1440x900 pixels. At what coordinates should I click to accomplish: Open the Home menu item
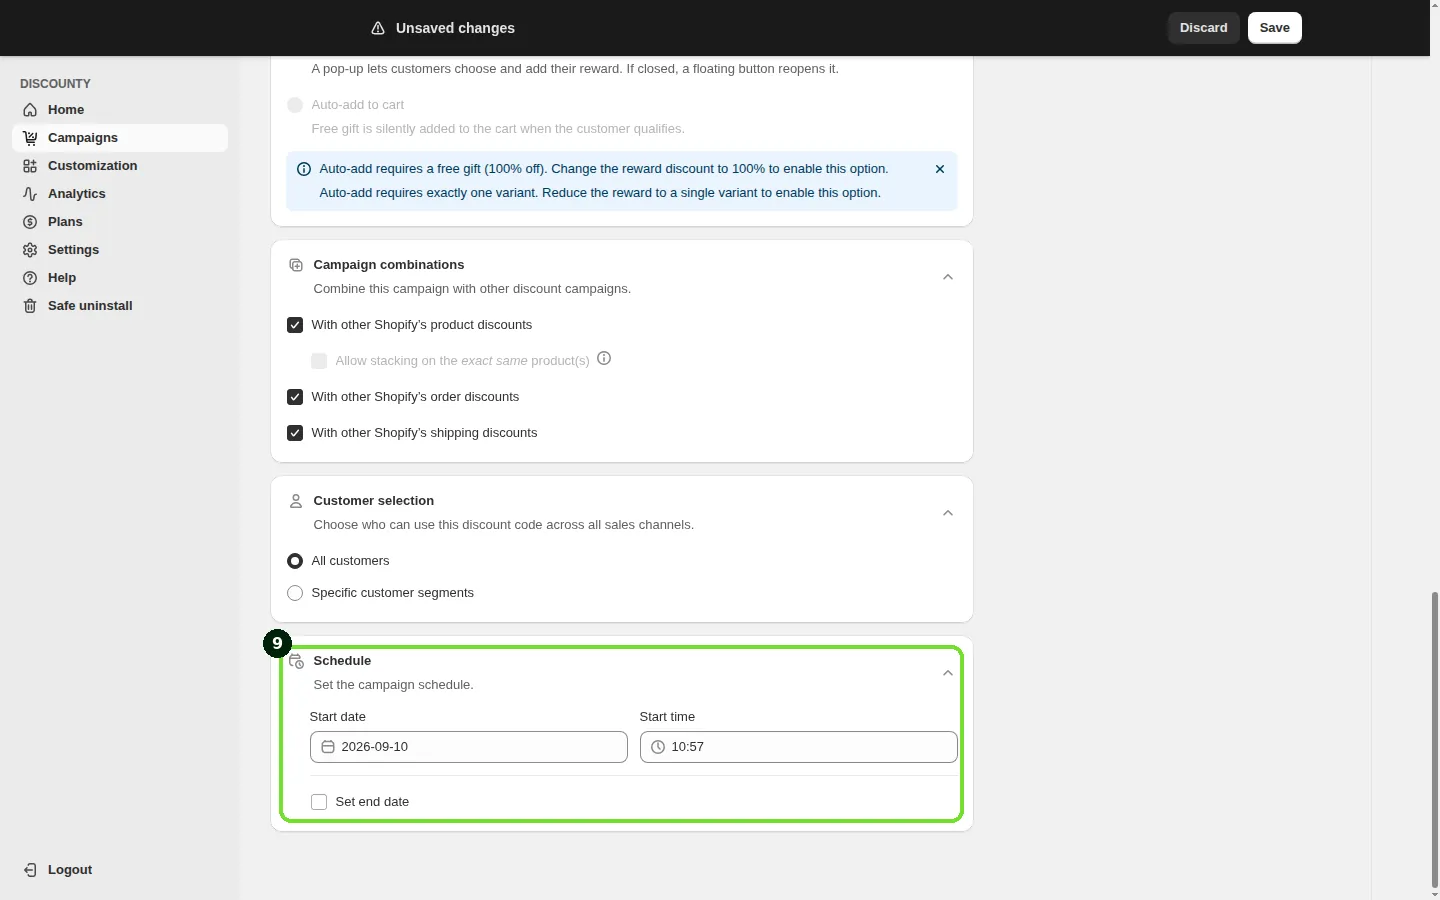[120, 110]
